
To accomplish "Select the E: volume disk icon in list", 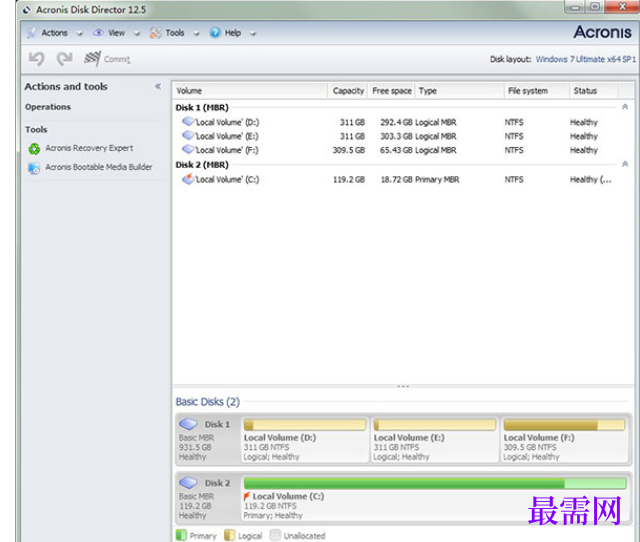I will [188, 135].
